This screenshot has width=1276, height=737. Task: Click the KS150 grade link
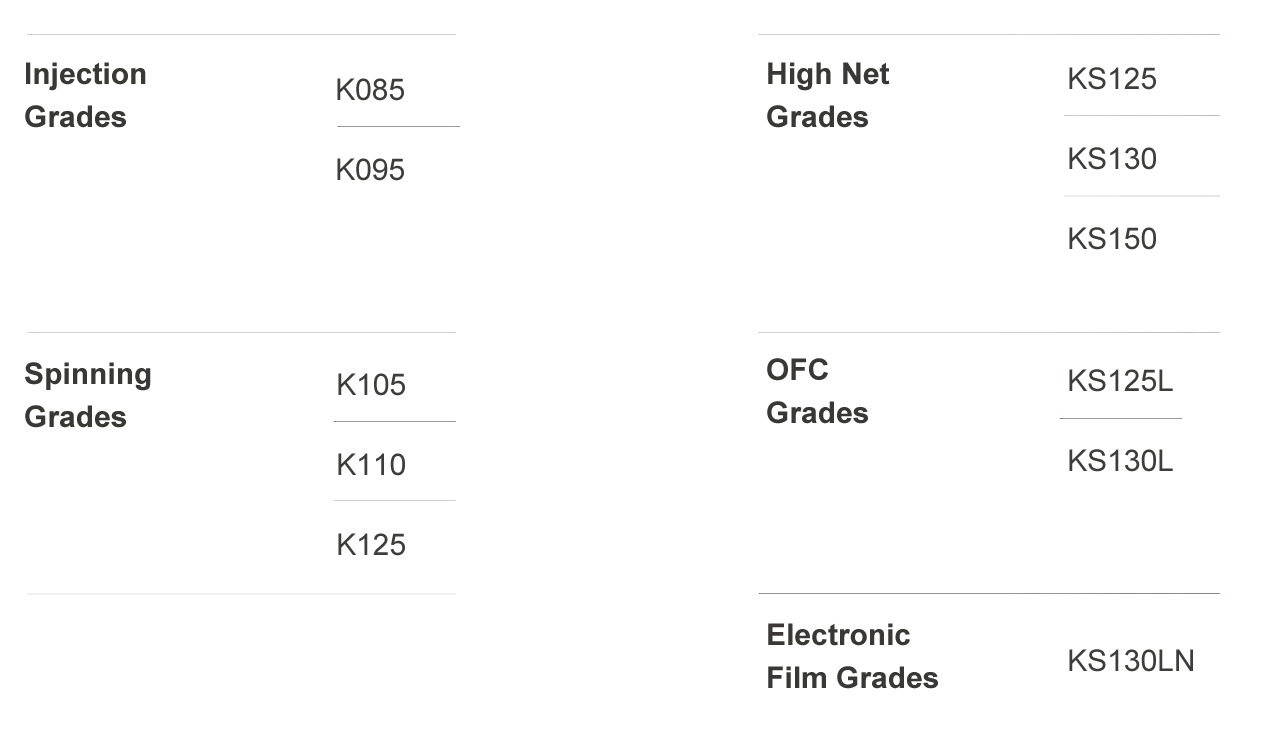1111,239
